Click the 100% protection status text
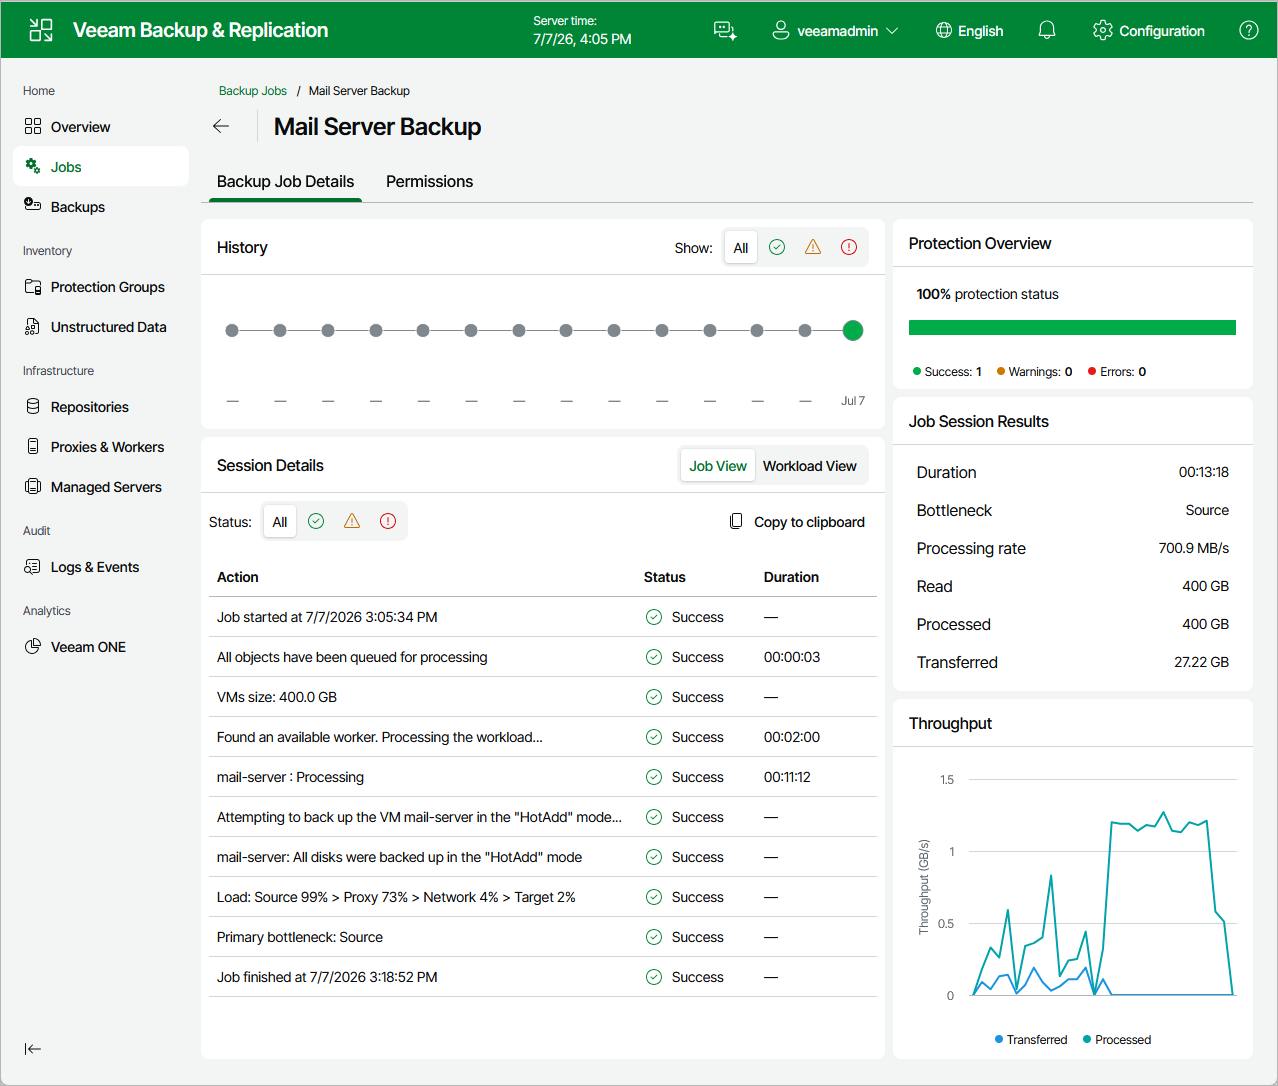 tap(987, 294)
